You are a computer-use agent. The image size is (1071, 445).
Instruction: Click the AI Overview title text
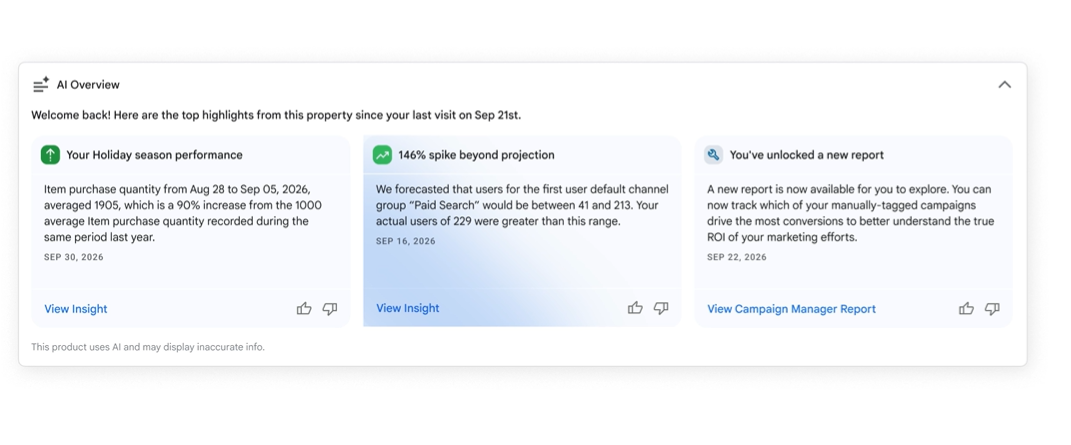[x=88, y=85]
